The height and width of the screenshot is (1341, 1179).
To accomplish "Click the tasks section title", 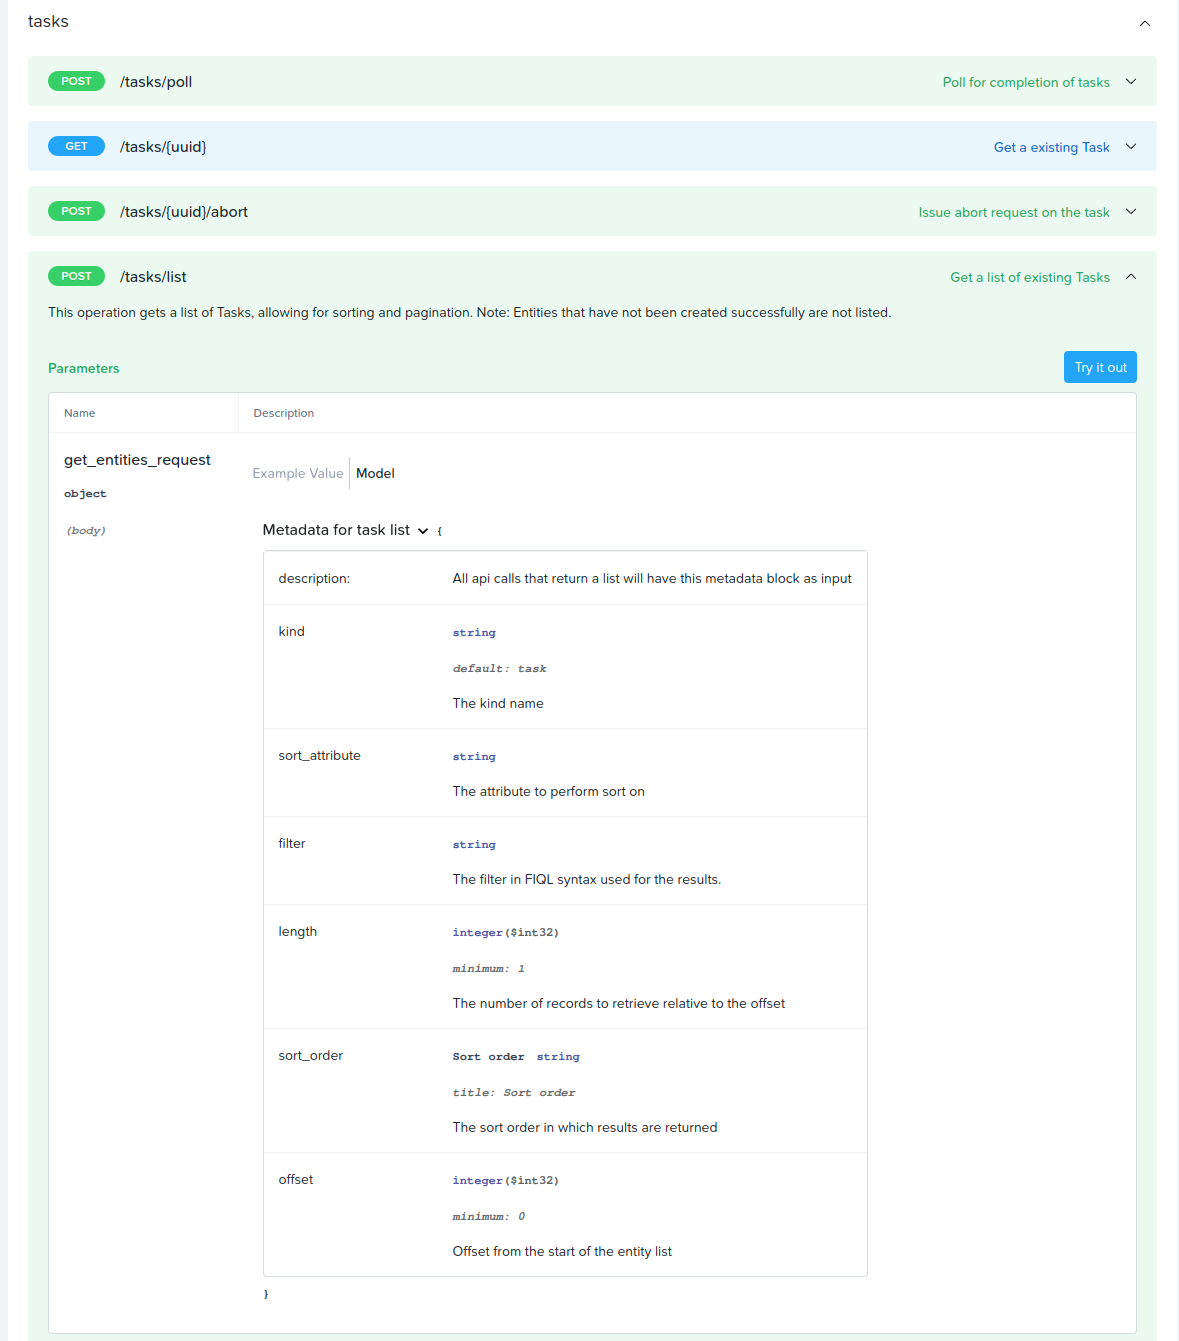I will pyautogui.click(x=48, y=21).
